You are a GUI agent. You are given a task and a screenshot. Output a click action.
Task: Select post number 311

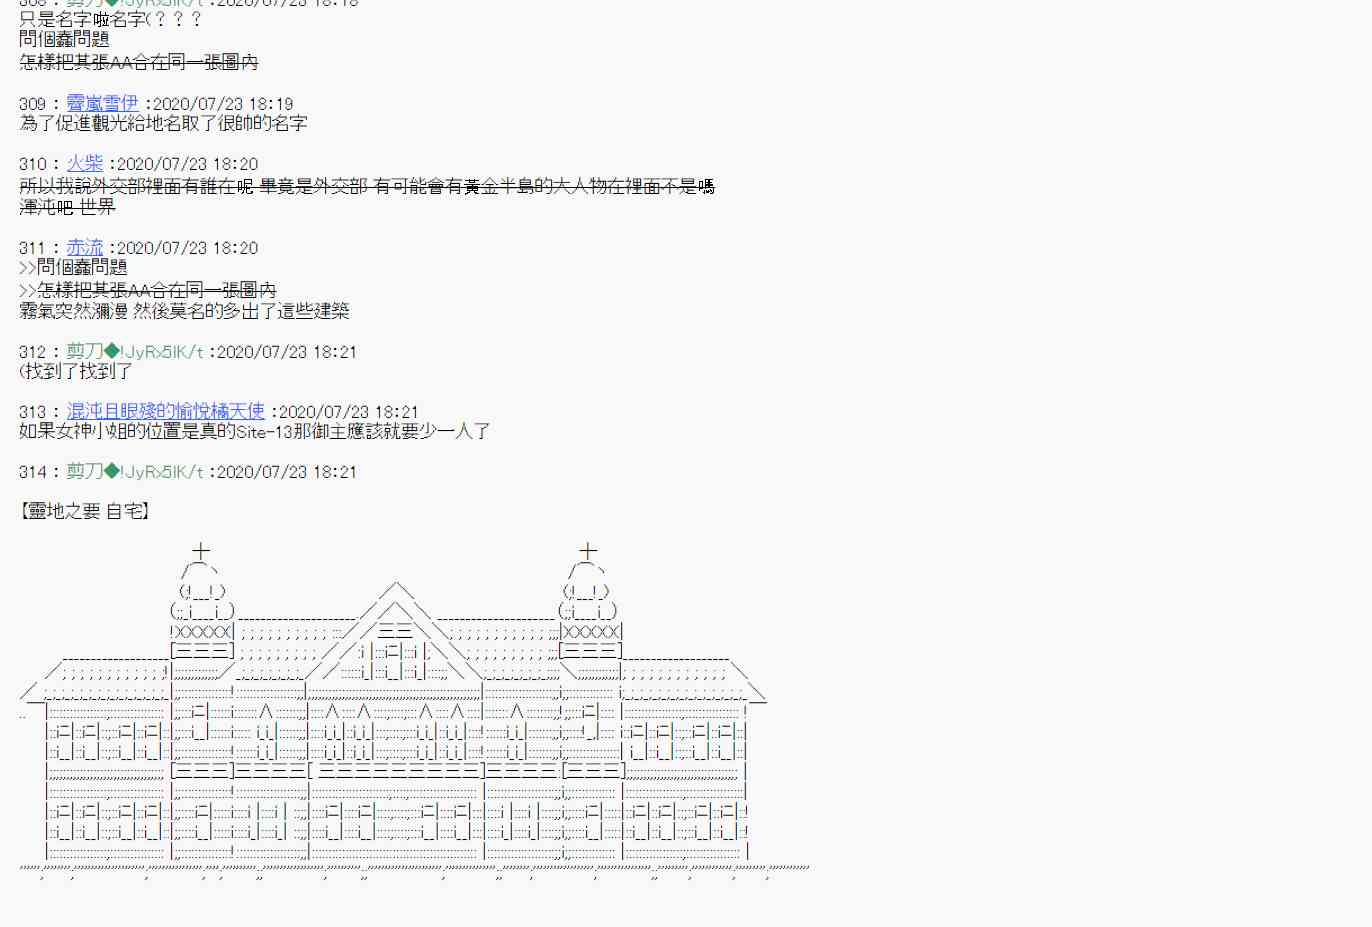click(32, 249)
